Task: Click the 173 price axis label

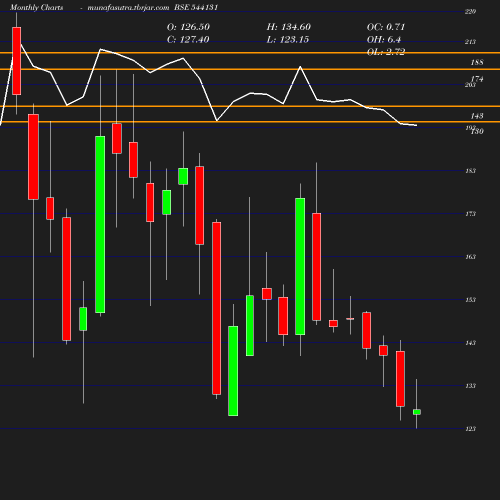Action: click(470, 214)
